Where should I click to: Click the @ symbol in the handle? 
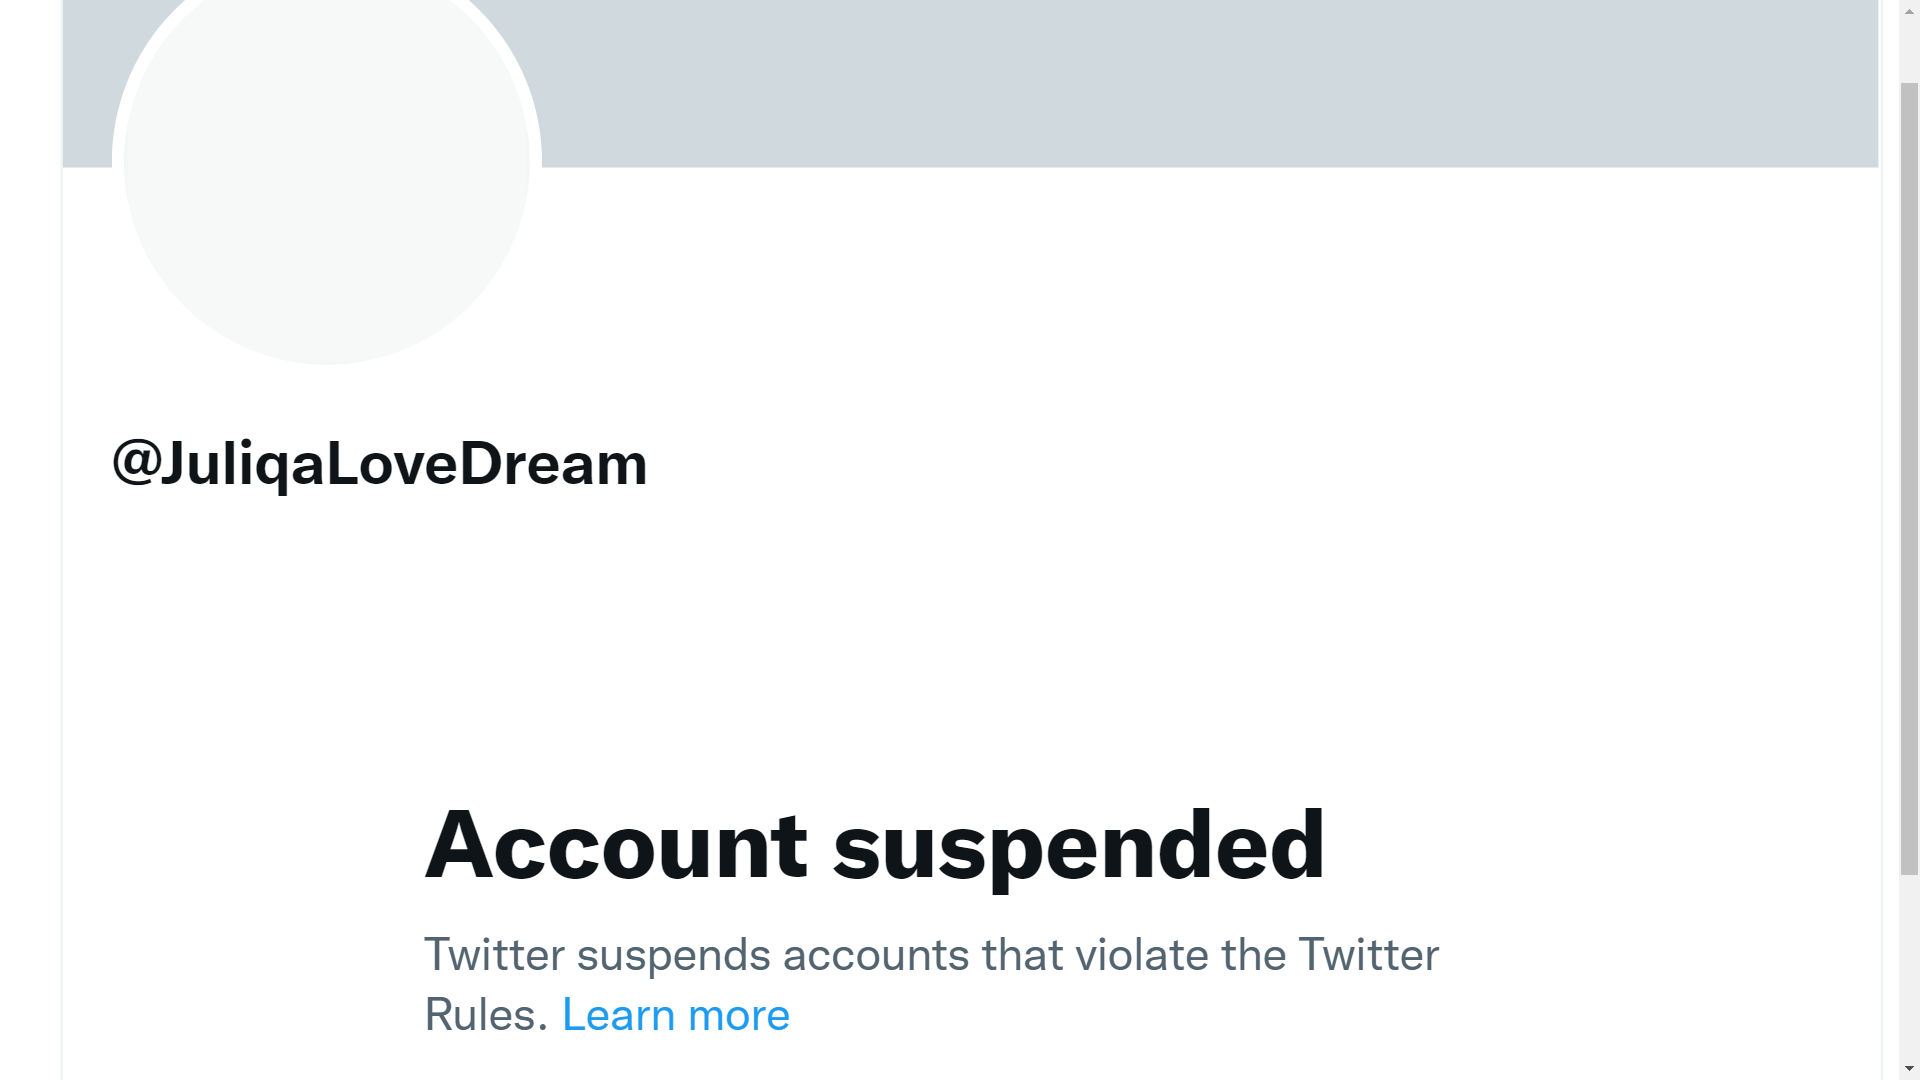136,462
